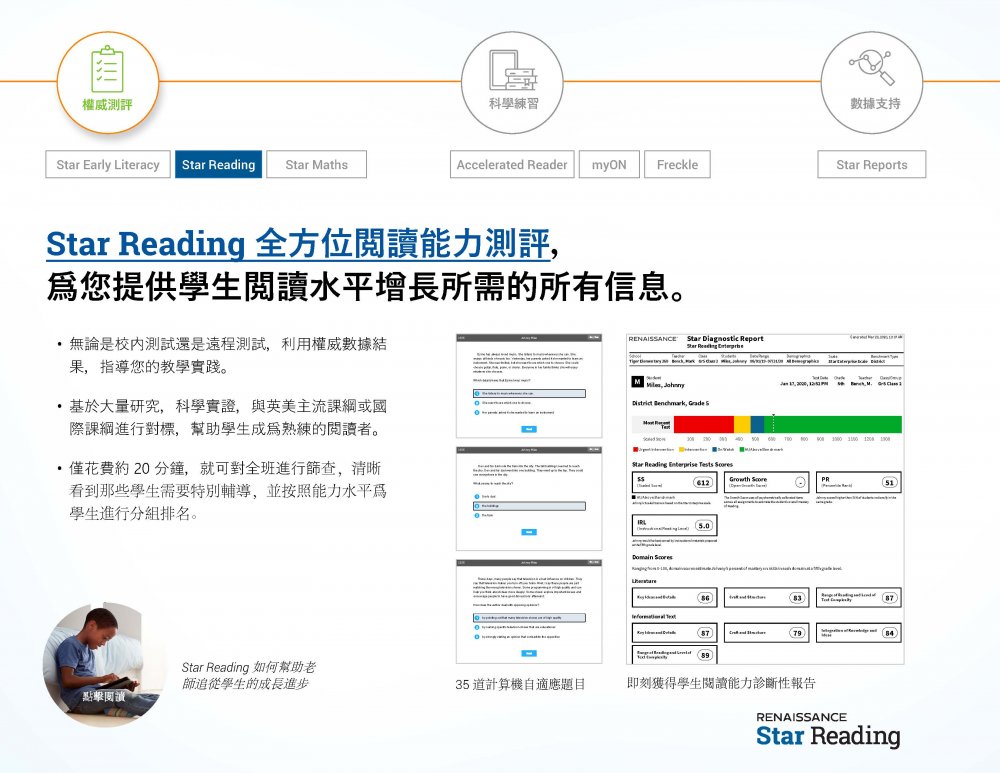Image resolution: width=1000 pixels, height=773 pixels.
Task: Click the black M student badge in report
Action: pos(637,382)
